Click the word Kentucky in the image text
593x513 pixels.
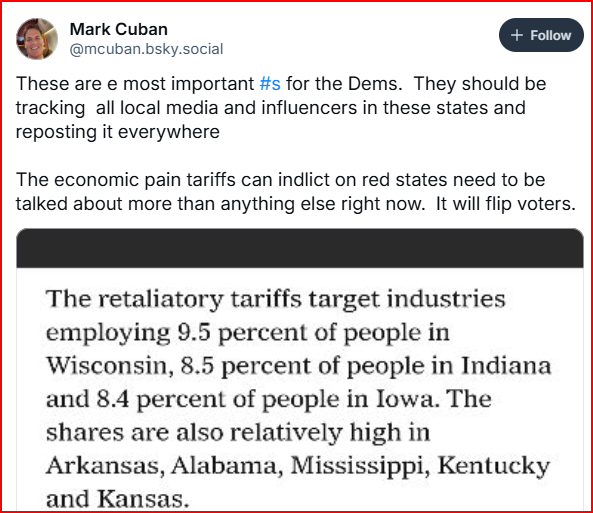(x=494, y=466)
